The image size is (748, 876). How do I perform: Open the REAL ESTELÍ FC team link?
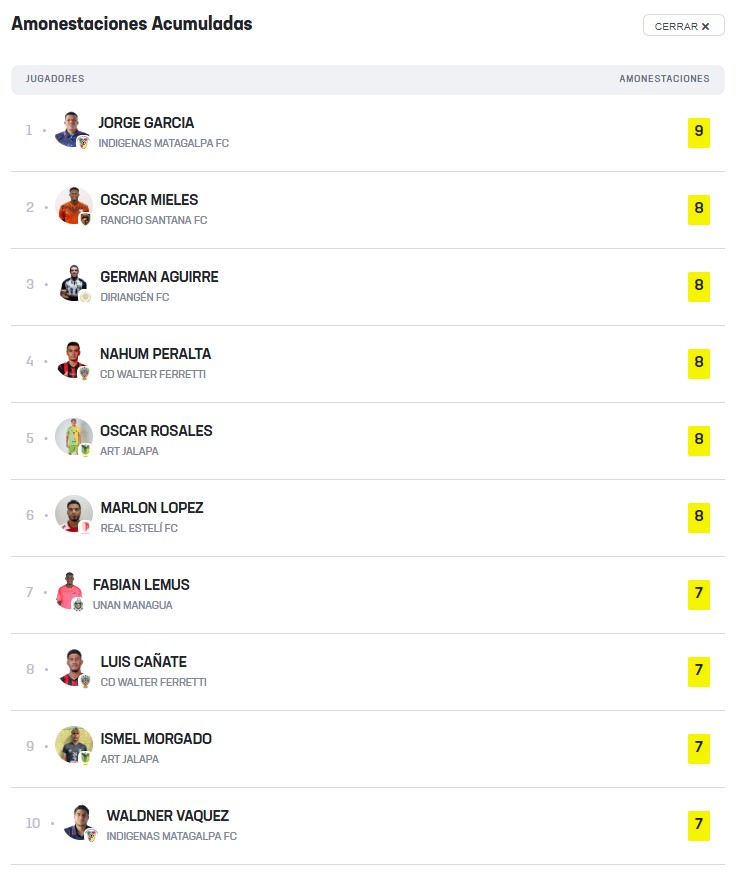coord(139,529)
